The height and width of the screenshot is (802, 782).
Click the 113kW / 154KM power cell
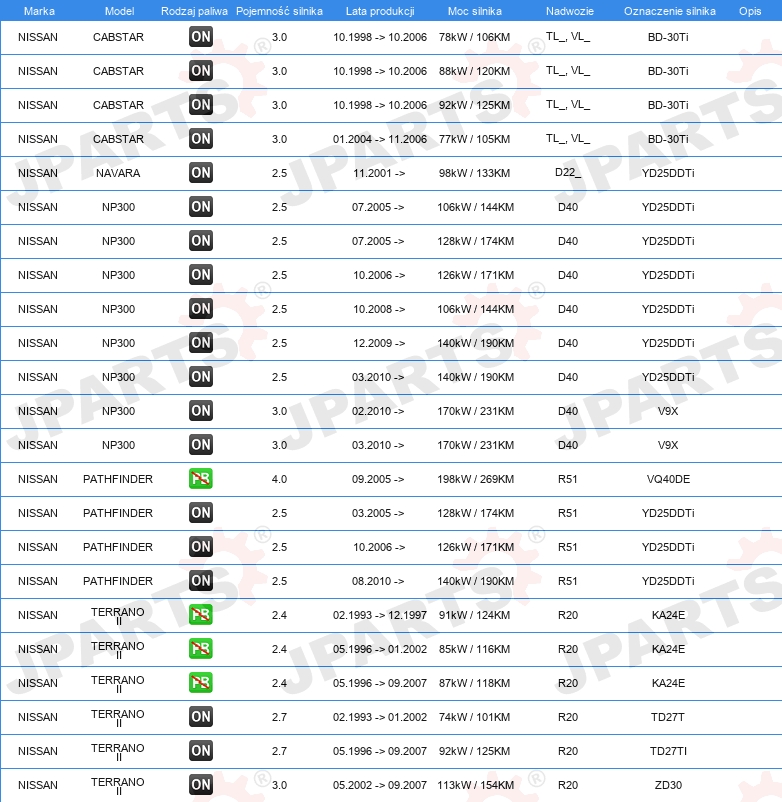476,785
